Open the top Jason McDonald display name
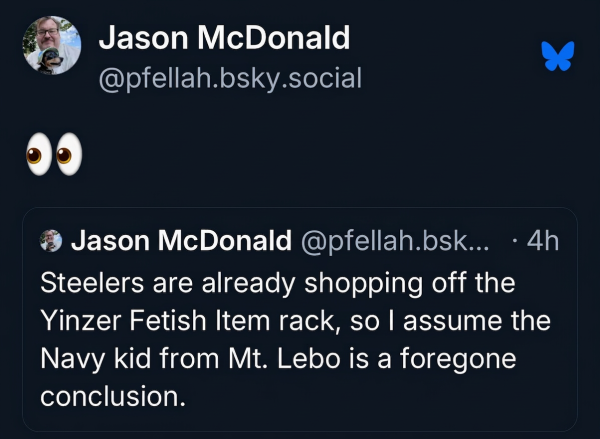Image resolution: width=600 pixels, height=439 pixels. pyautogui.click(x=224, y=38)
